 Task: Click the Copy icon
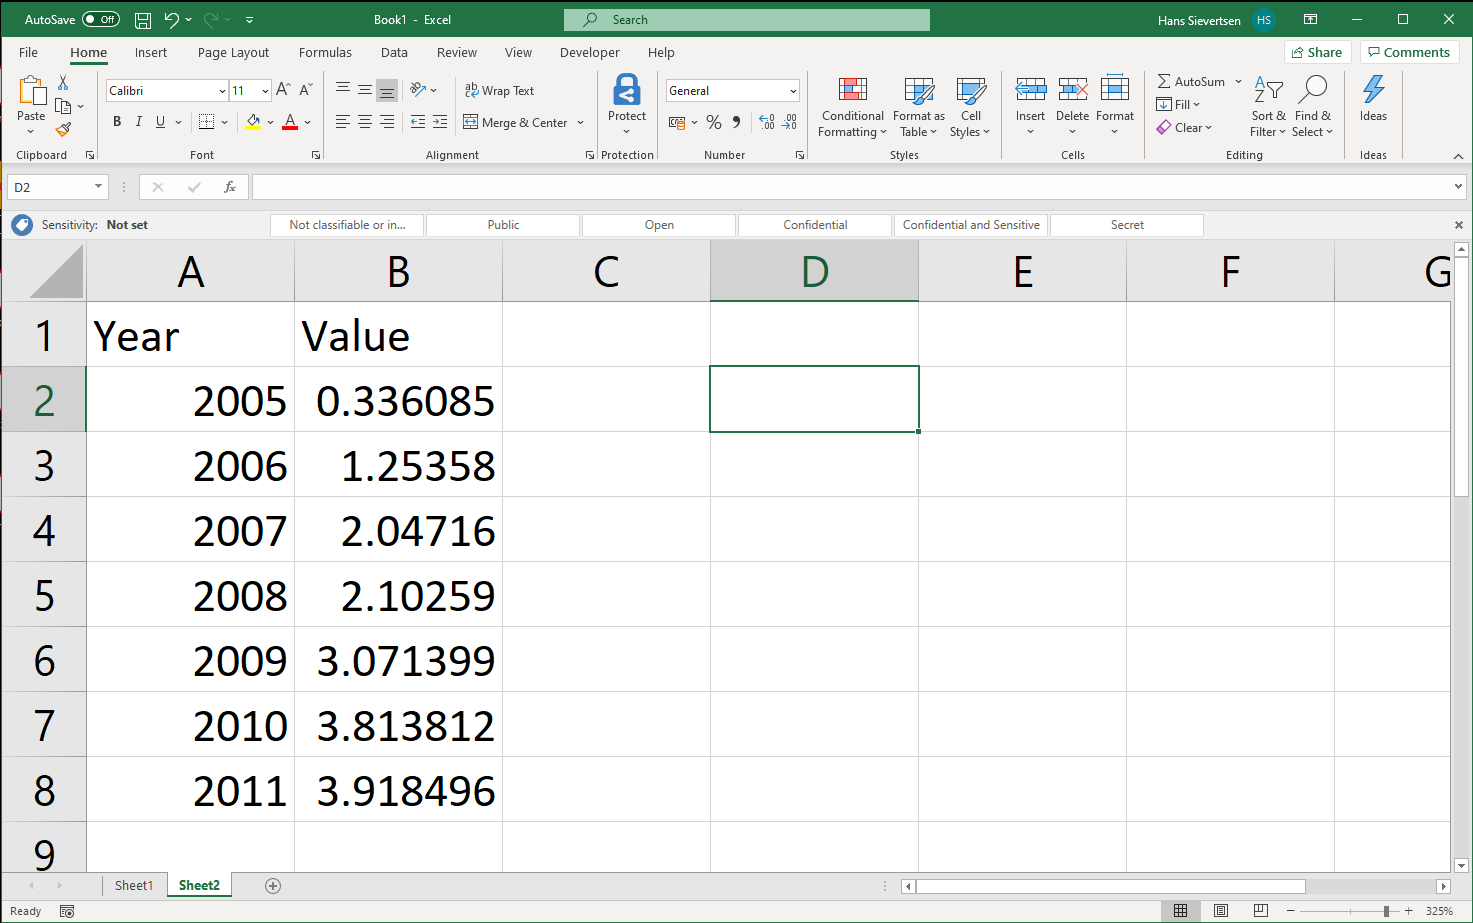tap(63, 106)
